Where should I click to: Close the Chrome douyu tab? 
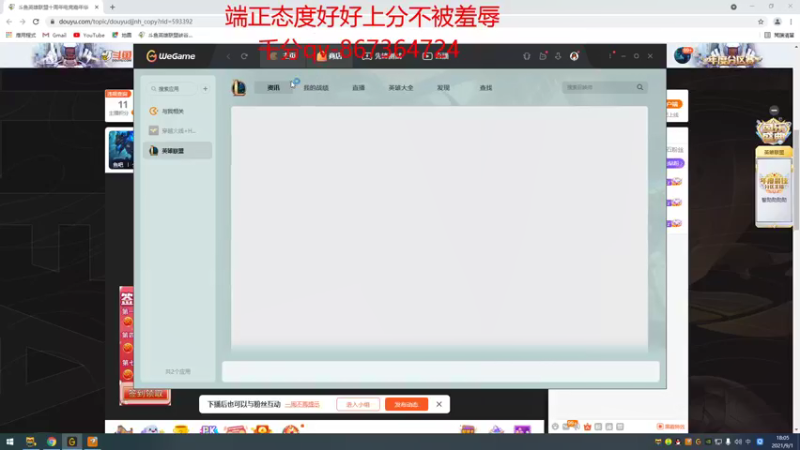tap(96, 7)
